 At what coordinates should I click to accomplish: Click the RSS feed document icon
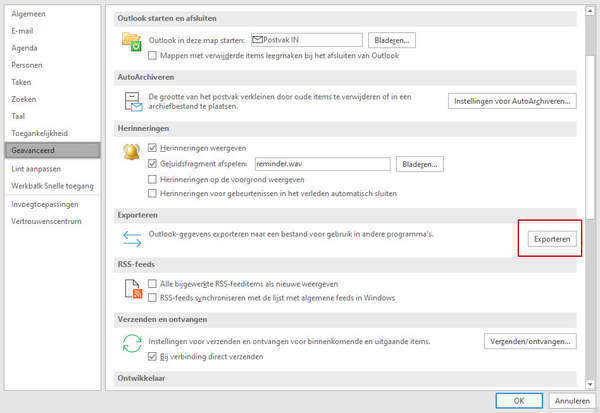click(x=134, y=289)
